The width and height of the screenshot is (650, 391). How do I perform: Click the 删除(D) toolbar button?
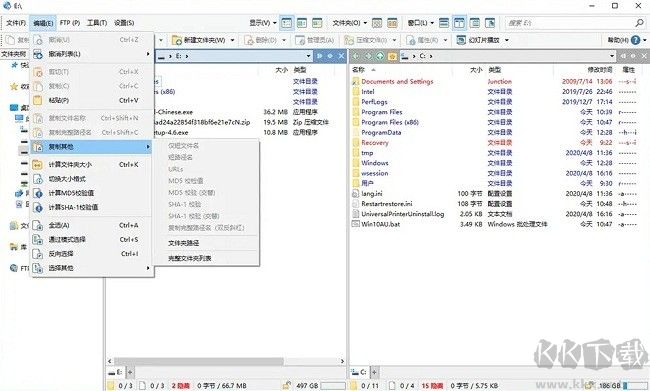[x=261, y=40]
